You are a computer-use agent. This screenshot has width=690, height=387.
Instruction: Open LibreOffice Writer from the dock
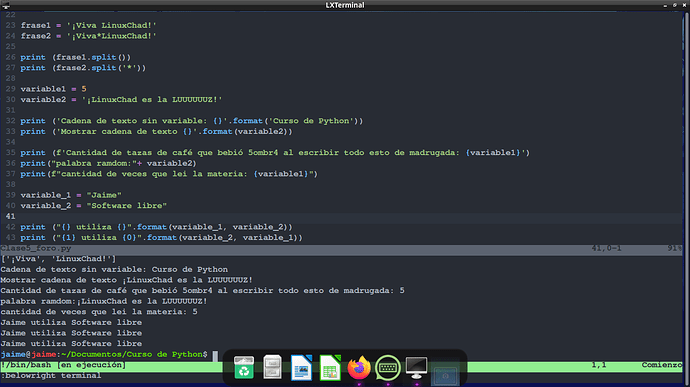coord(301,368)
